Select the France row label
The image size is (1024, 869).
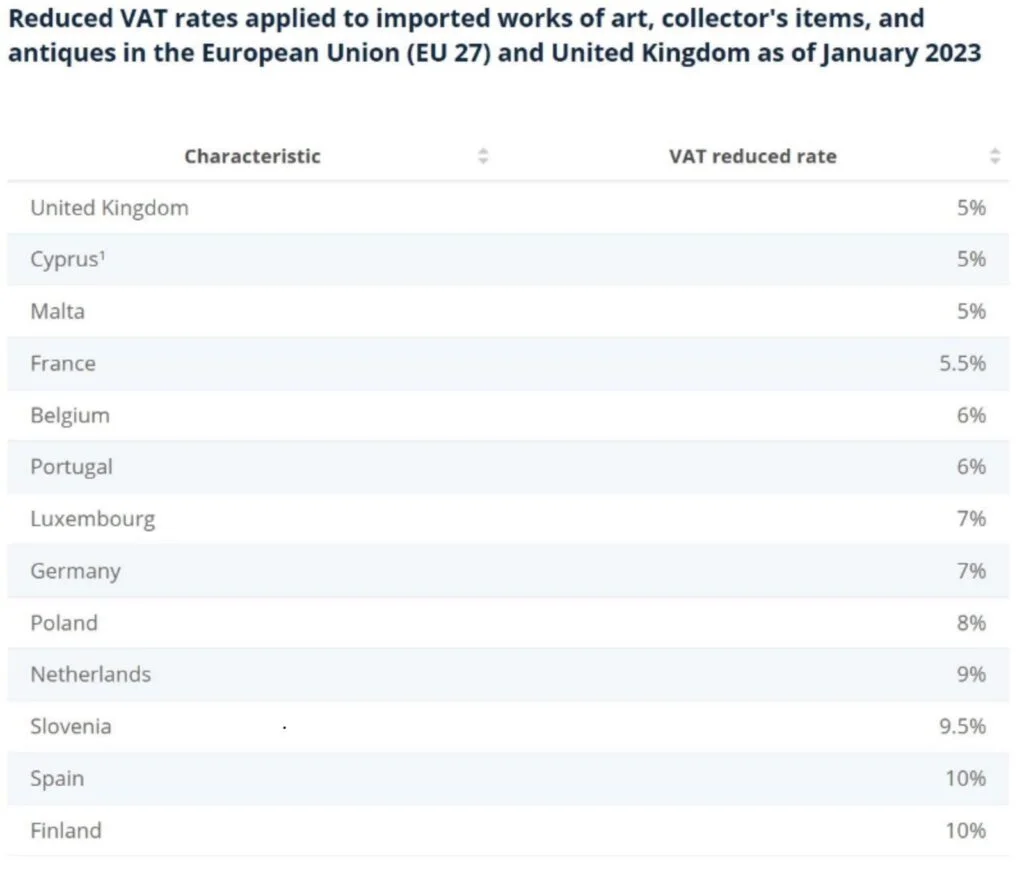pyautogui.click(x=63, y=363)
